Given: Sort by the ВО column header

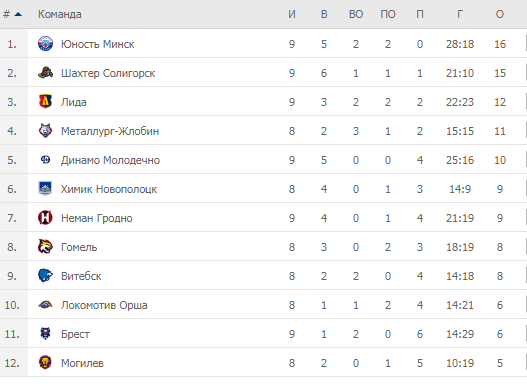Looking at the screenshot, I should [x=356, y=14].
